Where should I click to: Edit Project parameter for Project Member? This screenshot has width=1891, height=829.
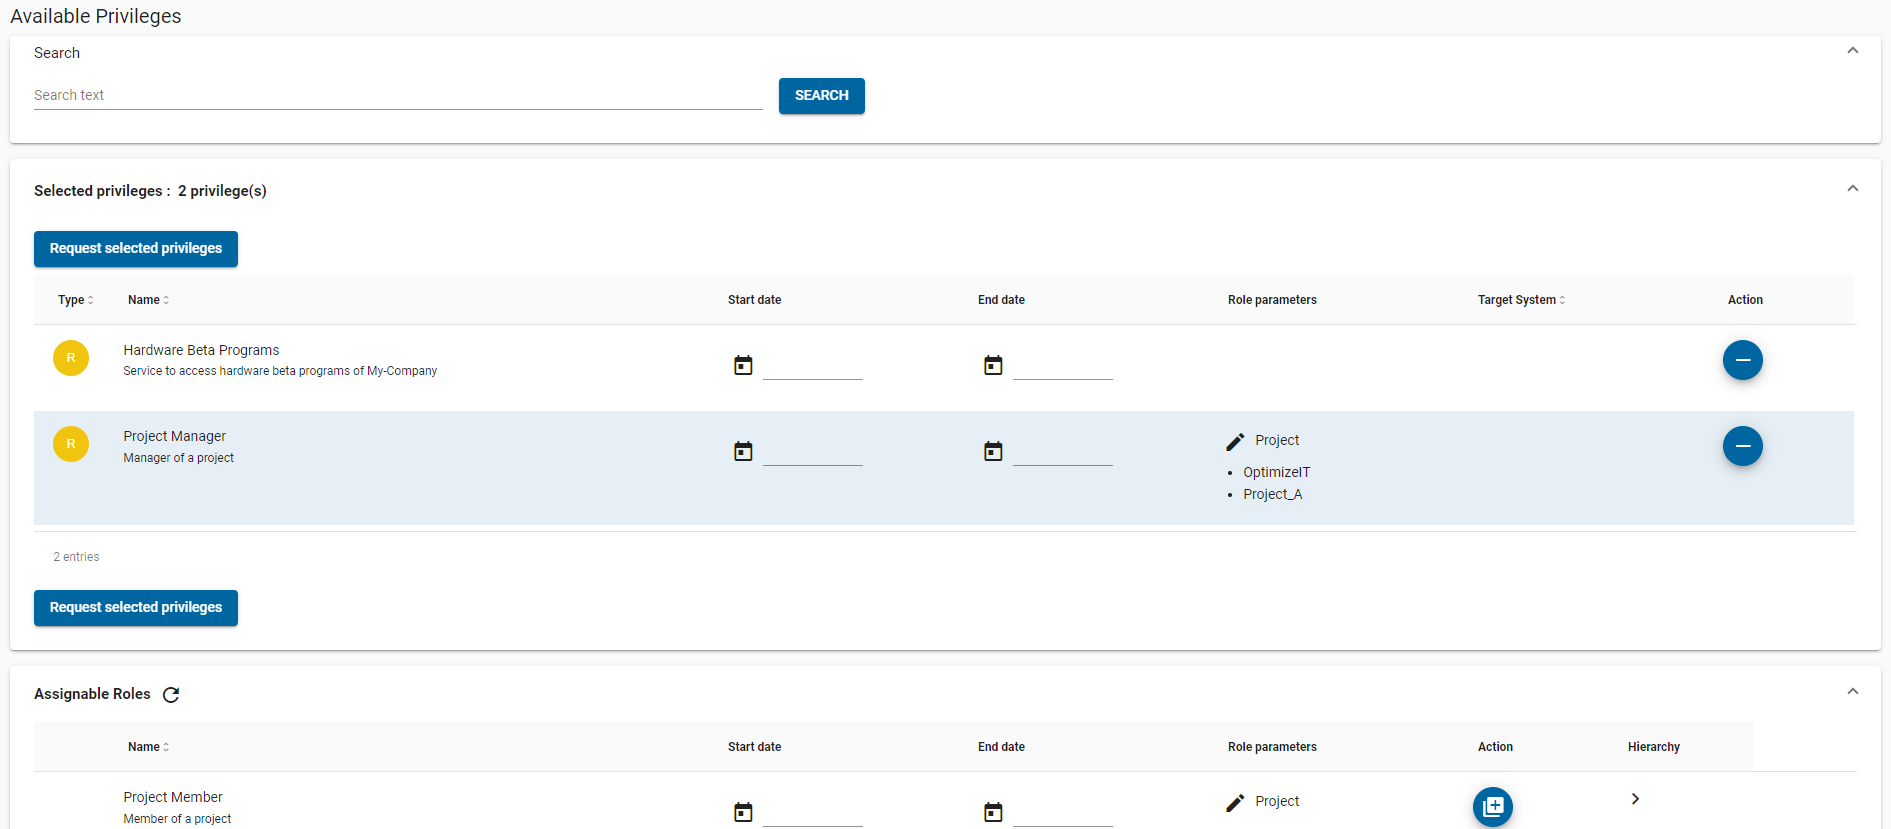(1236, 802)
